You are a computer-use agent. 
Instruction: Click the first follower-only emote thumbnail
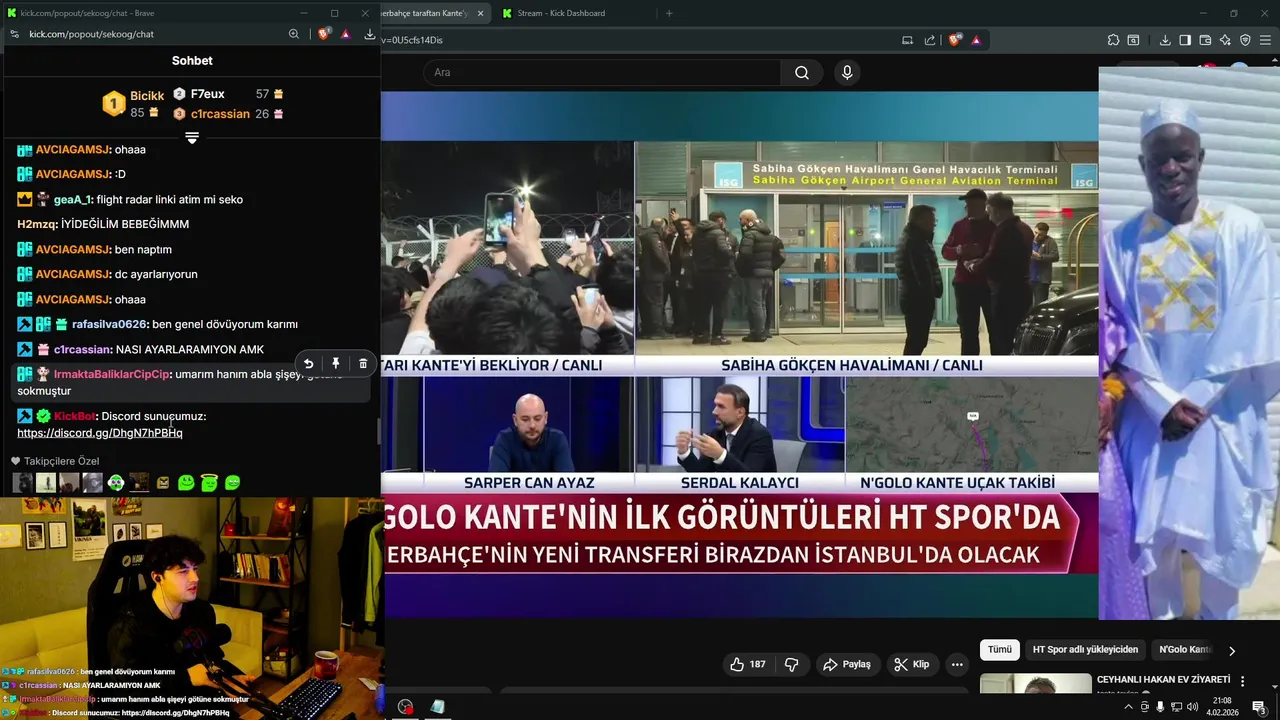(22, 483)
